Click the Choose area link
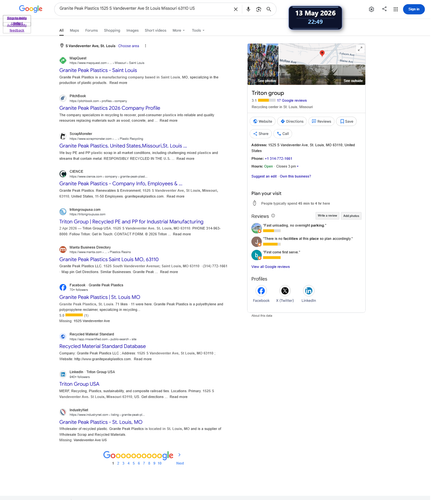This screenshot has width=435, height=500. point(129,46)
